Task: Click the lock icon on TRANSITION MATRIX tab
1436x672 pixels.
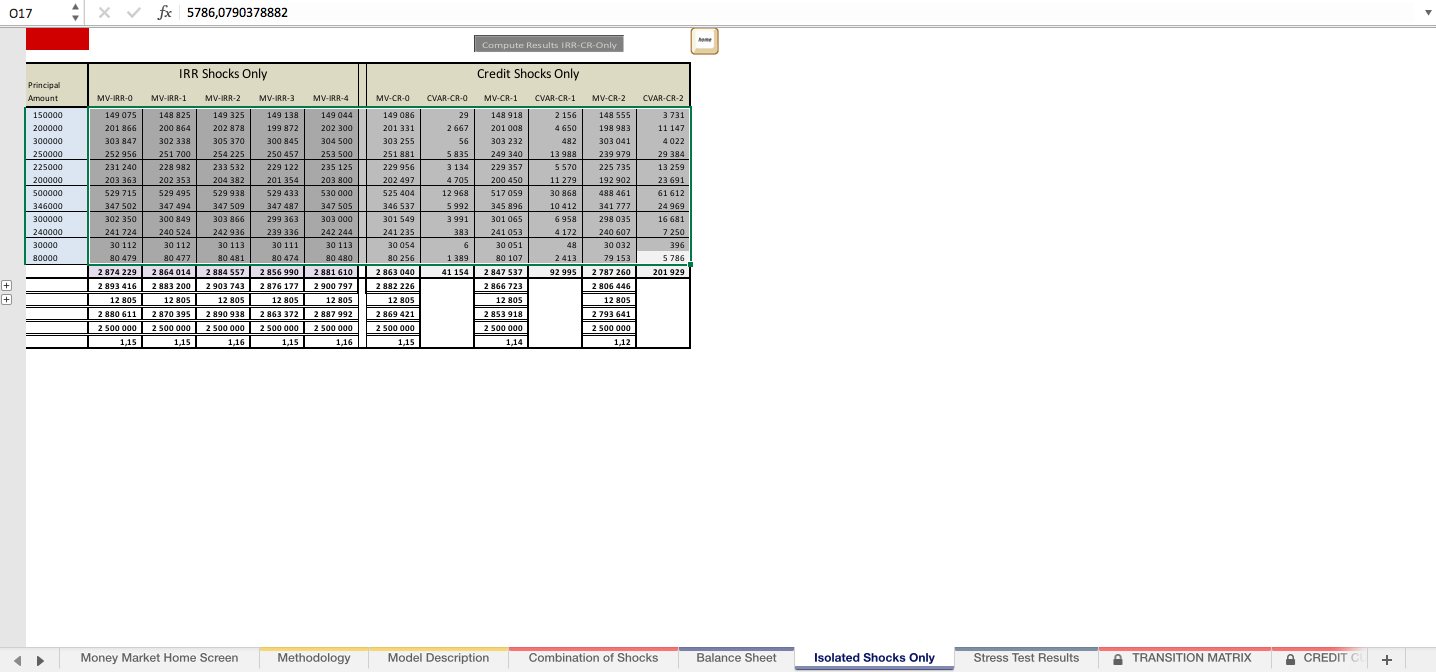Action: tap(1117, 658)
